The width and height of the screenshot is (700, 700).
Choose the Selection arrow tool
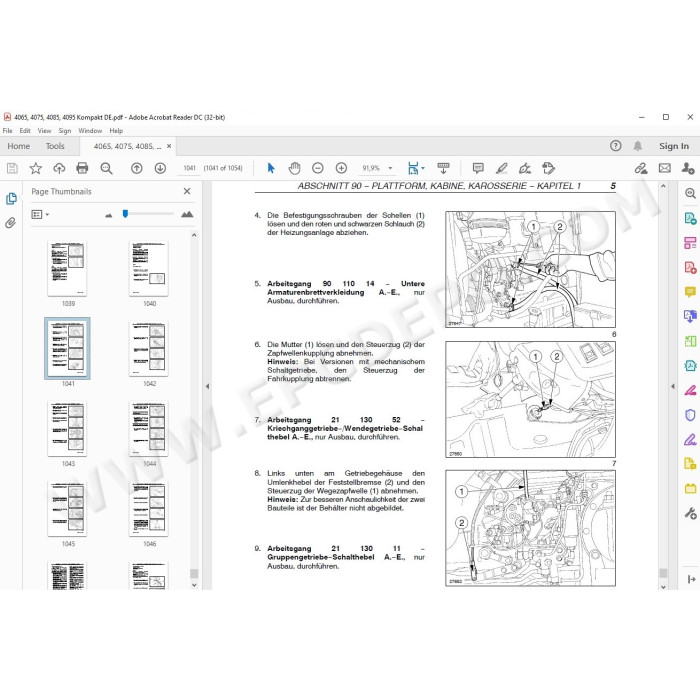click(271, 168)
